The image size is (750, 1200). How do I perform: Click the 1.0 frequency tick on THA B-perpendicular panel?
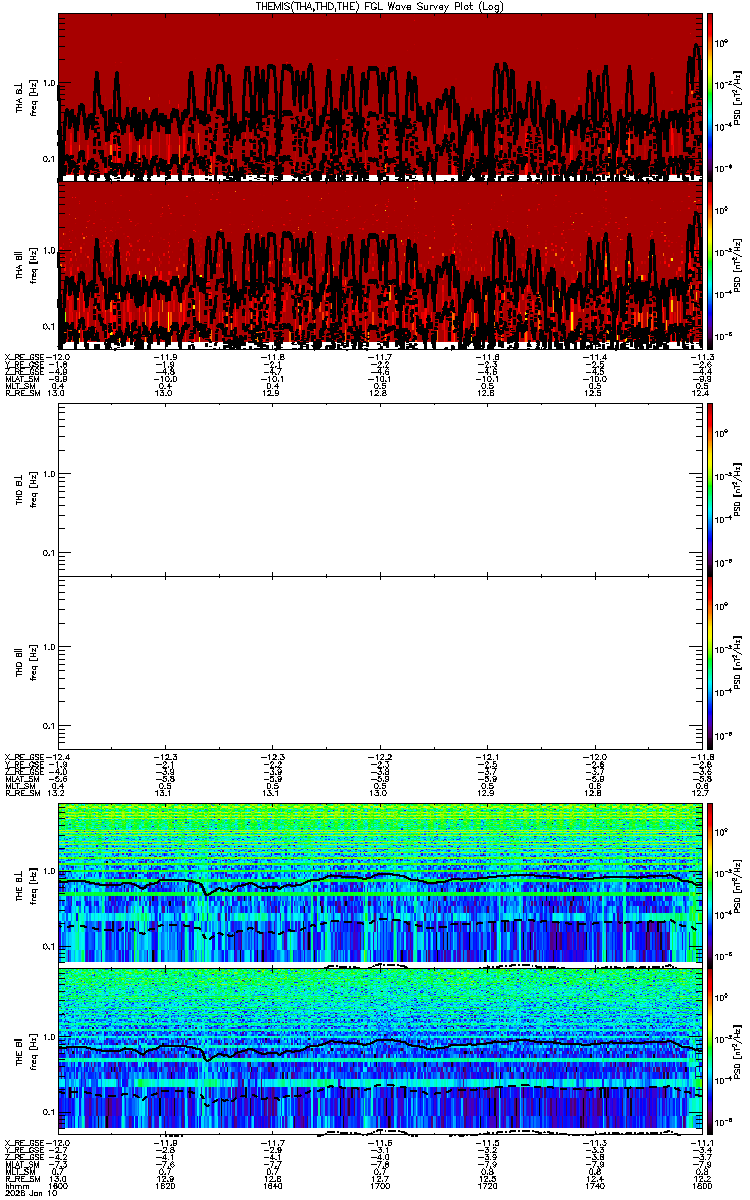(x=51, y=84)
